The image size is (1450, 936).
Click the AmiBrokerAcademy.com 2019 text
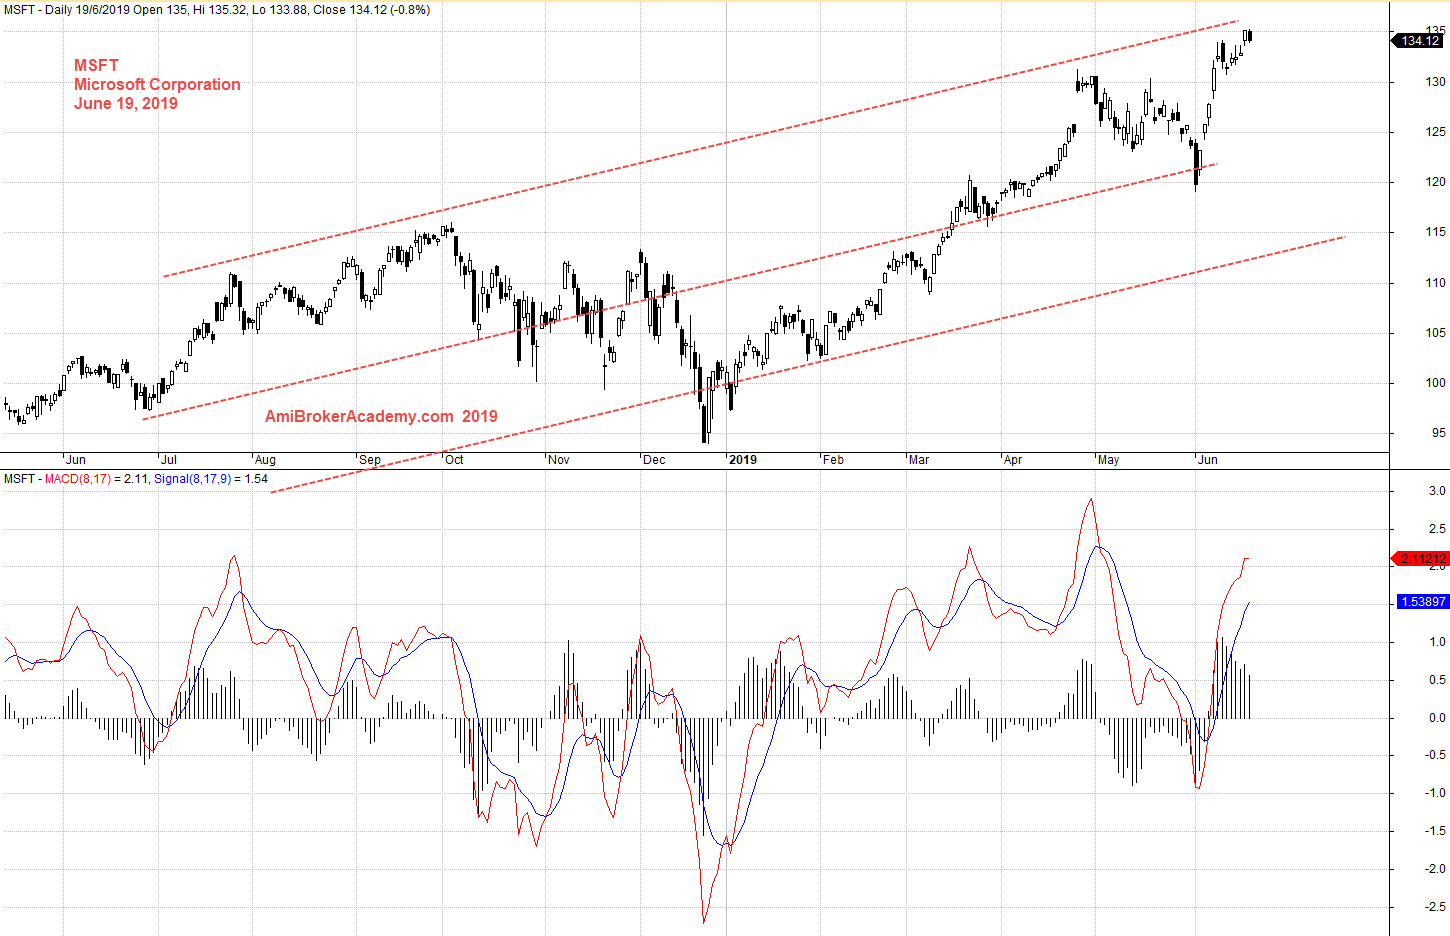click(x=381, y=417)
